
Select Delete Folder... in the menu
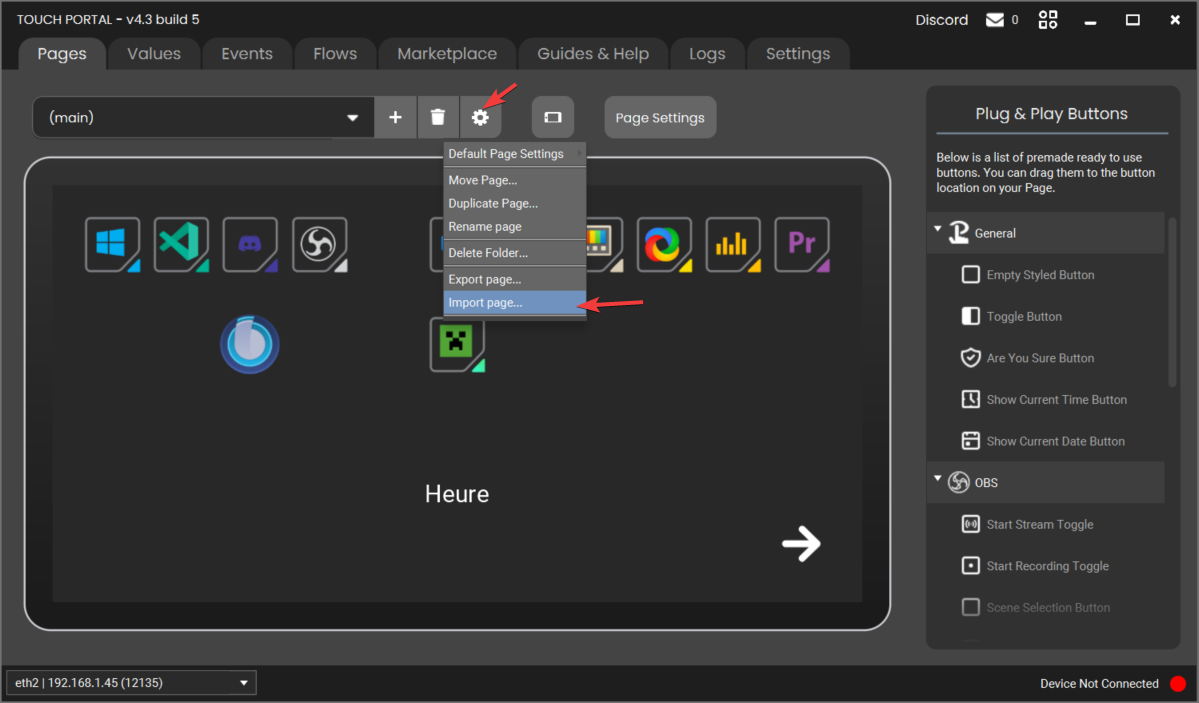[515, 252]
